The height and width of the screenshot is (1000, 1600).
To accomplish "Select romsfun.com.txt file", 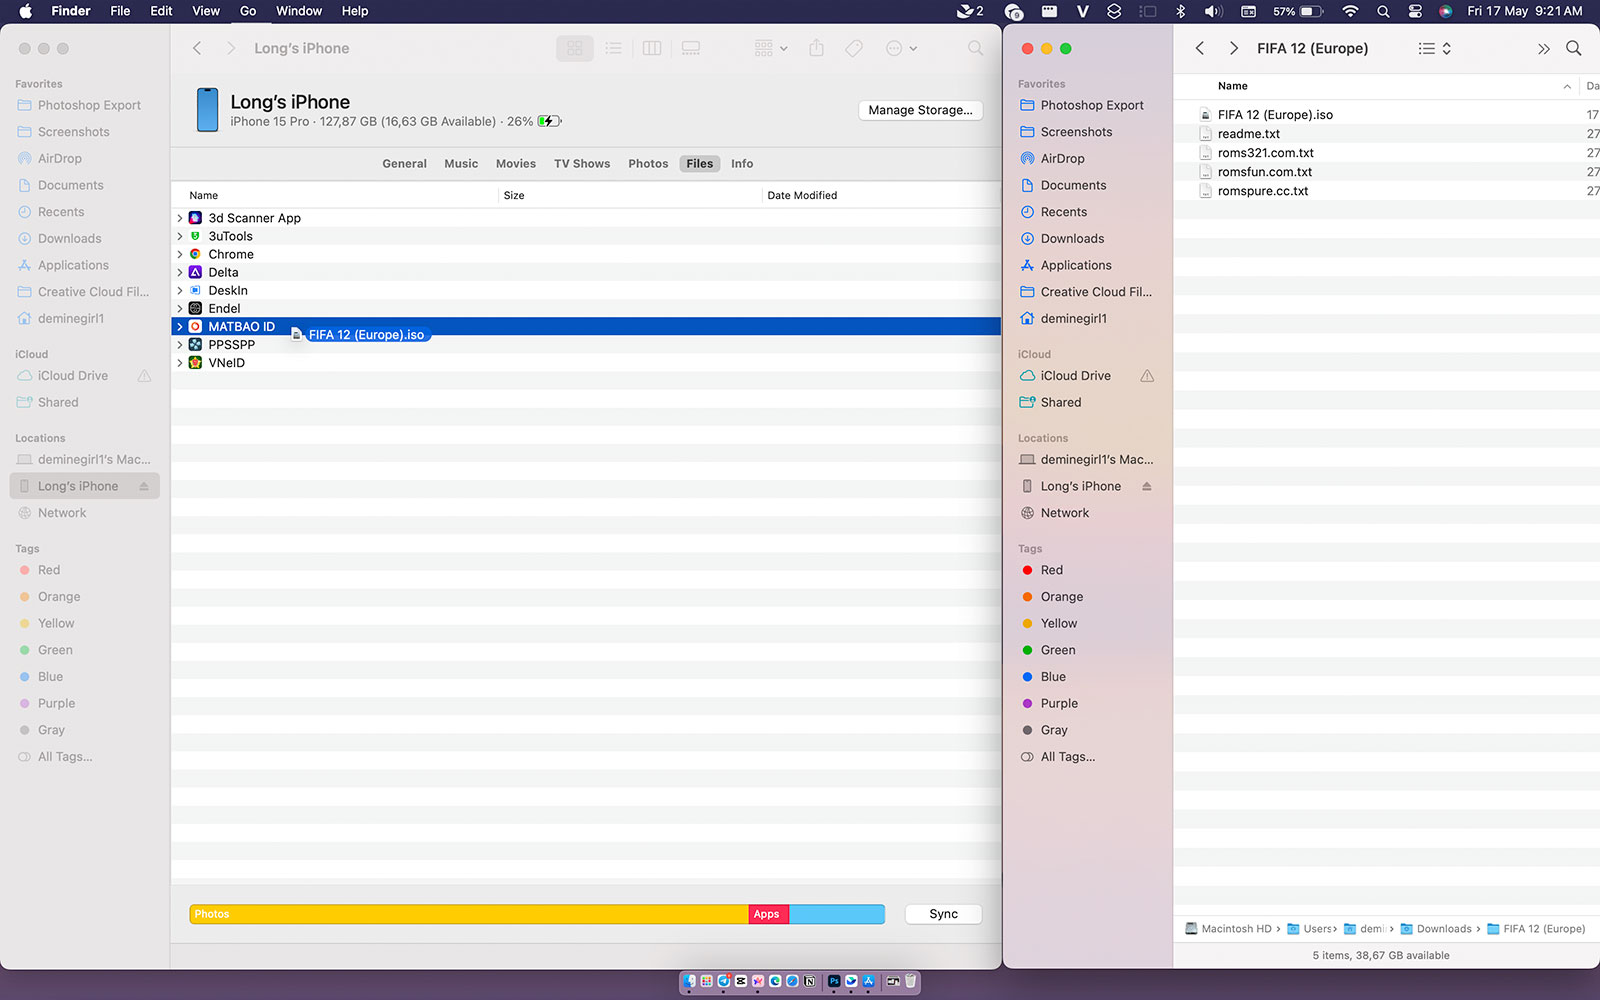I will click(x=1264, y=172).
